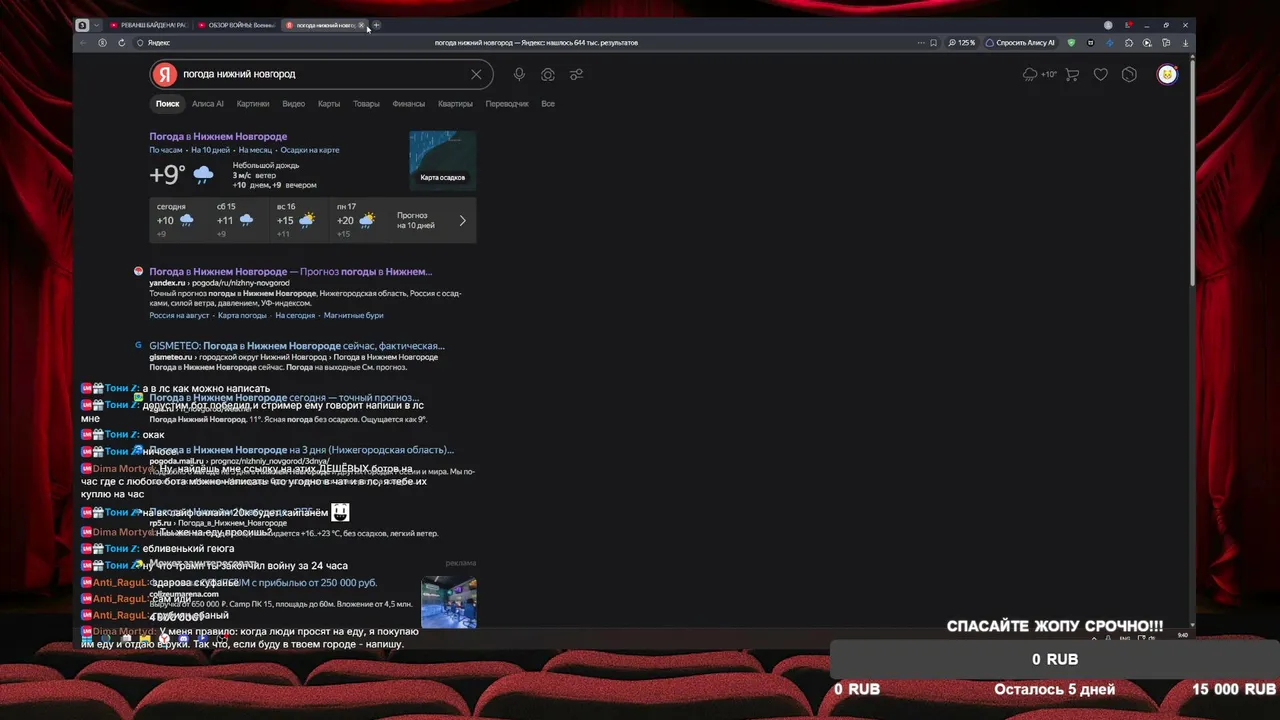
Task: Open the 'Россия на август' sublink
Action: tap(179, 315)
